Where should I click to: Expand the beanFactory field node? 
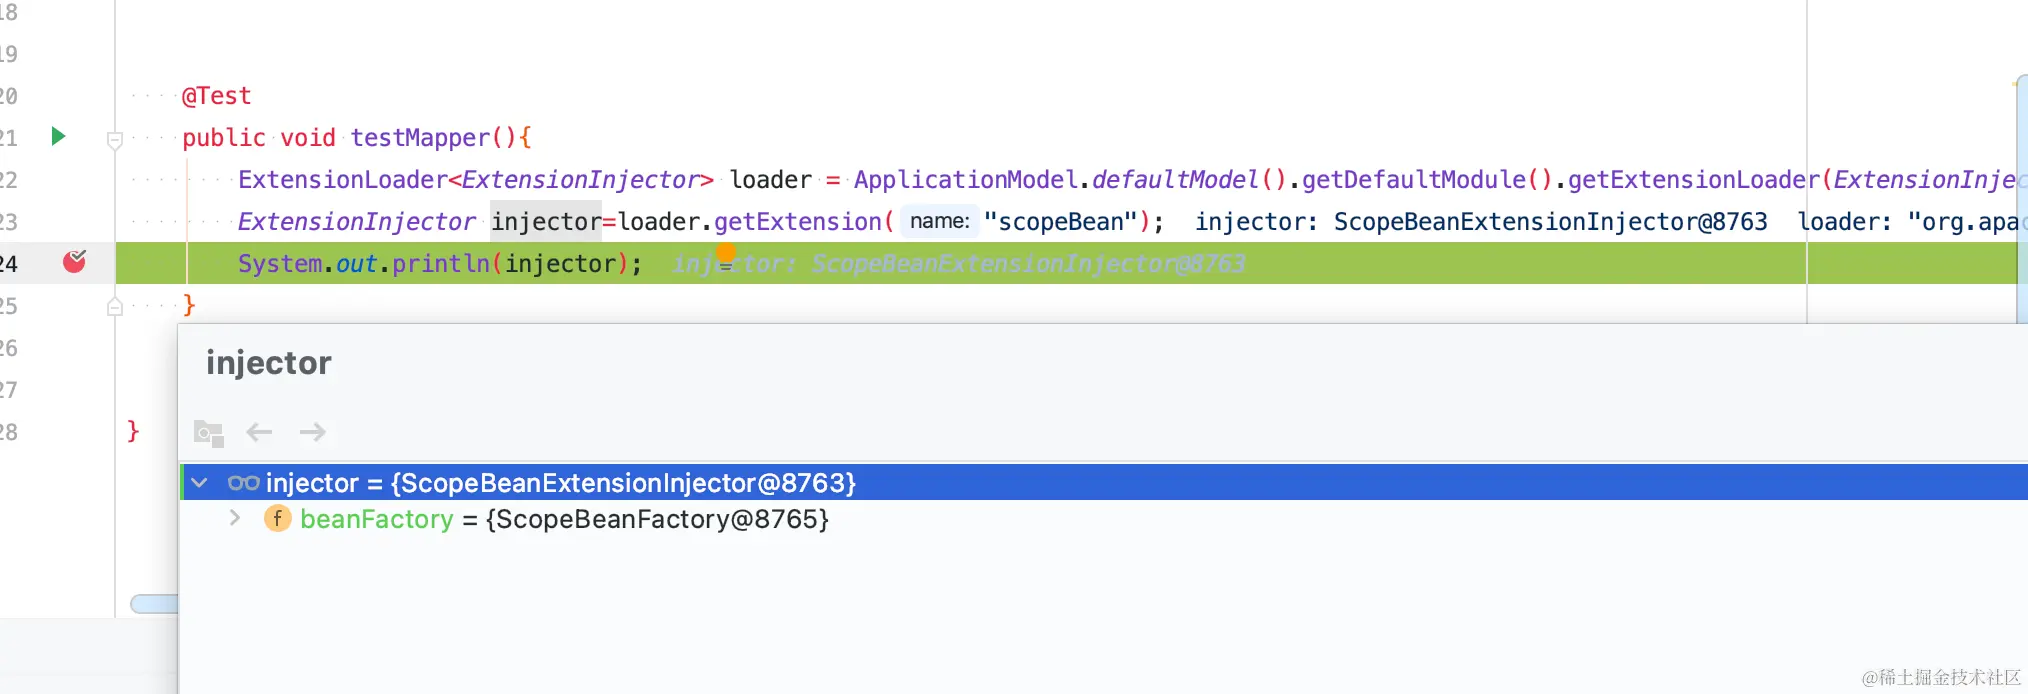pos(235,518)
